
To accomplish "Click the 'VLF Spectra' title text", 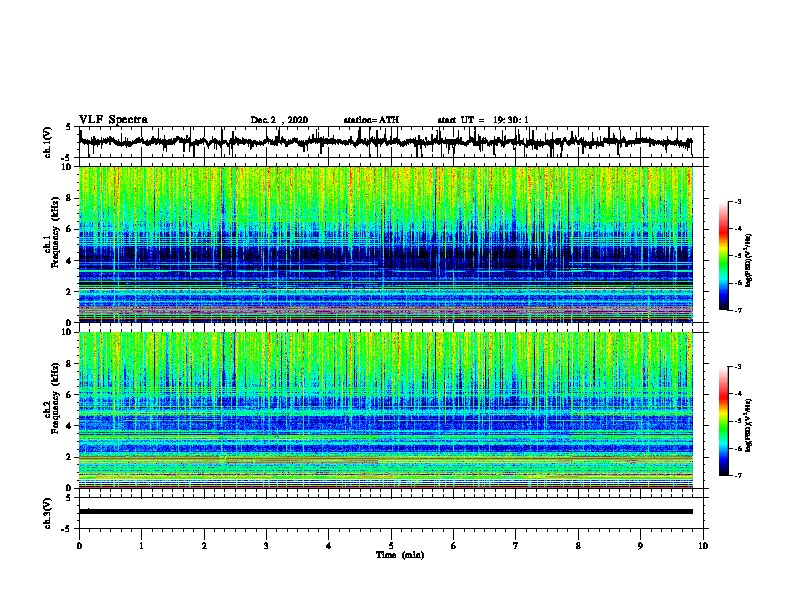I will 113,120.
